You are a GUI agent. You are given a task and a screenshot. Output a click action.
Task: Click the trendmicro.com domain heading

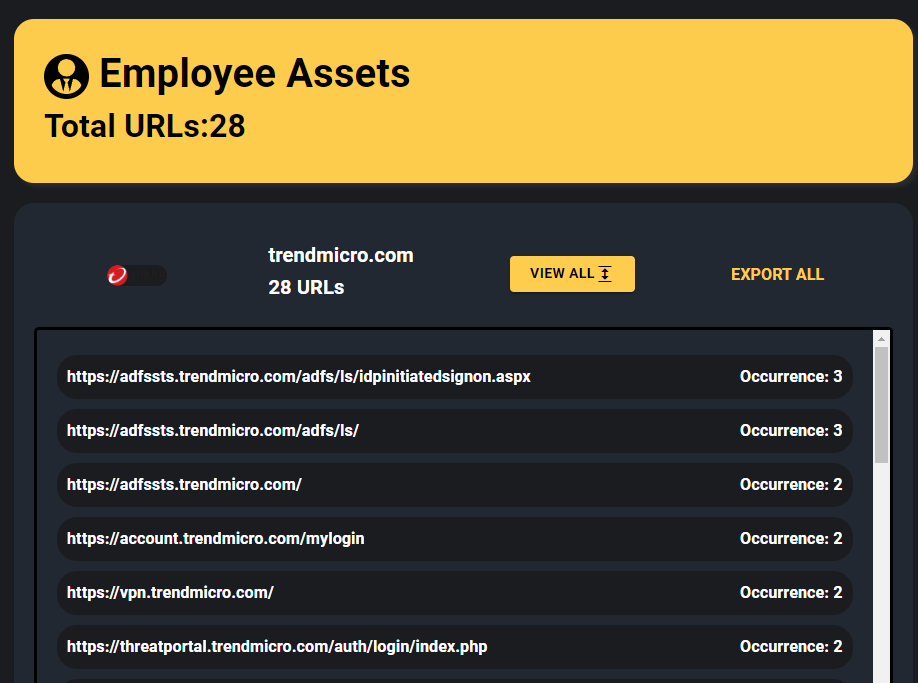coord(341,255)
